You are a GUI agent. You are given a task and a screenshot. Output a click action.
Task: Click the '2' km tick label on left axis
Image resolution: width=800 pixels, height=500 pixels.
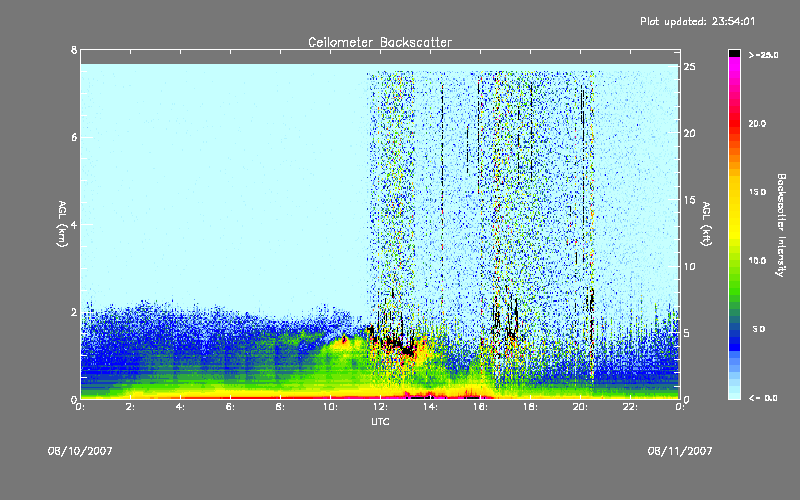coord(74,312)
